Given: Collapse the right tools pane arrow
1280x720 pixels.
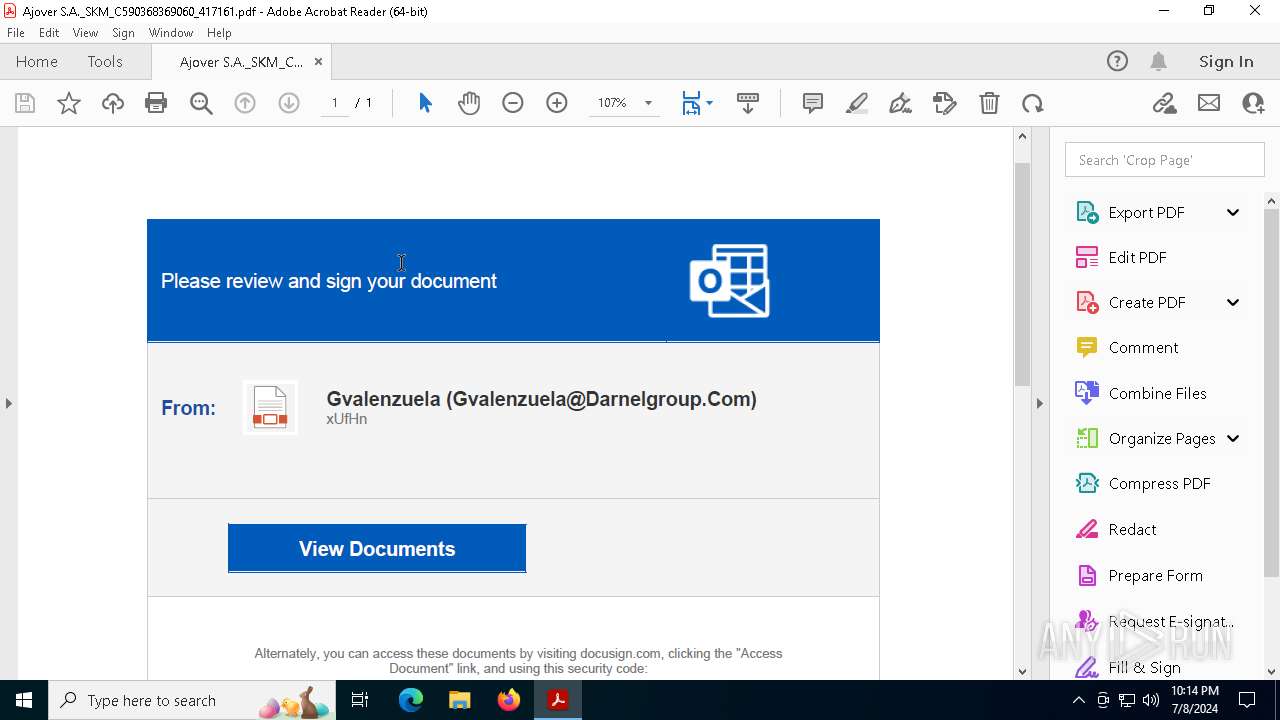Looking at the screenshot, I should pos(1039,403).
